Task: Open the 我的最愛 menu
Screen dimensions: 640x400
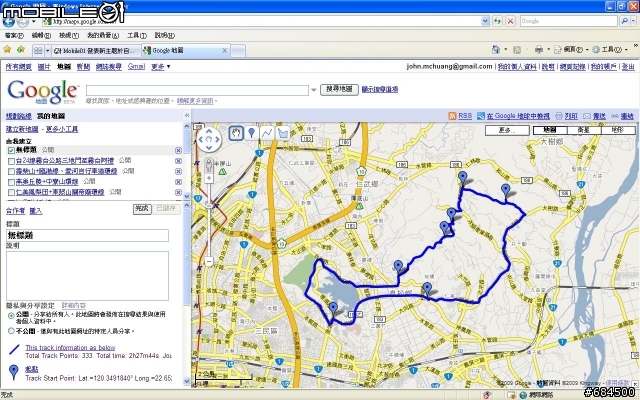Action: pos(103,36)
